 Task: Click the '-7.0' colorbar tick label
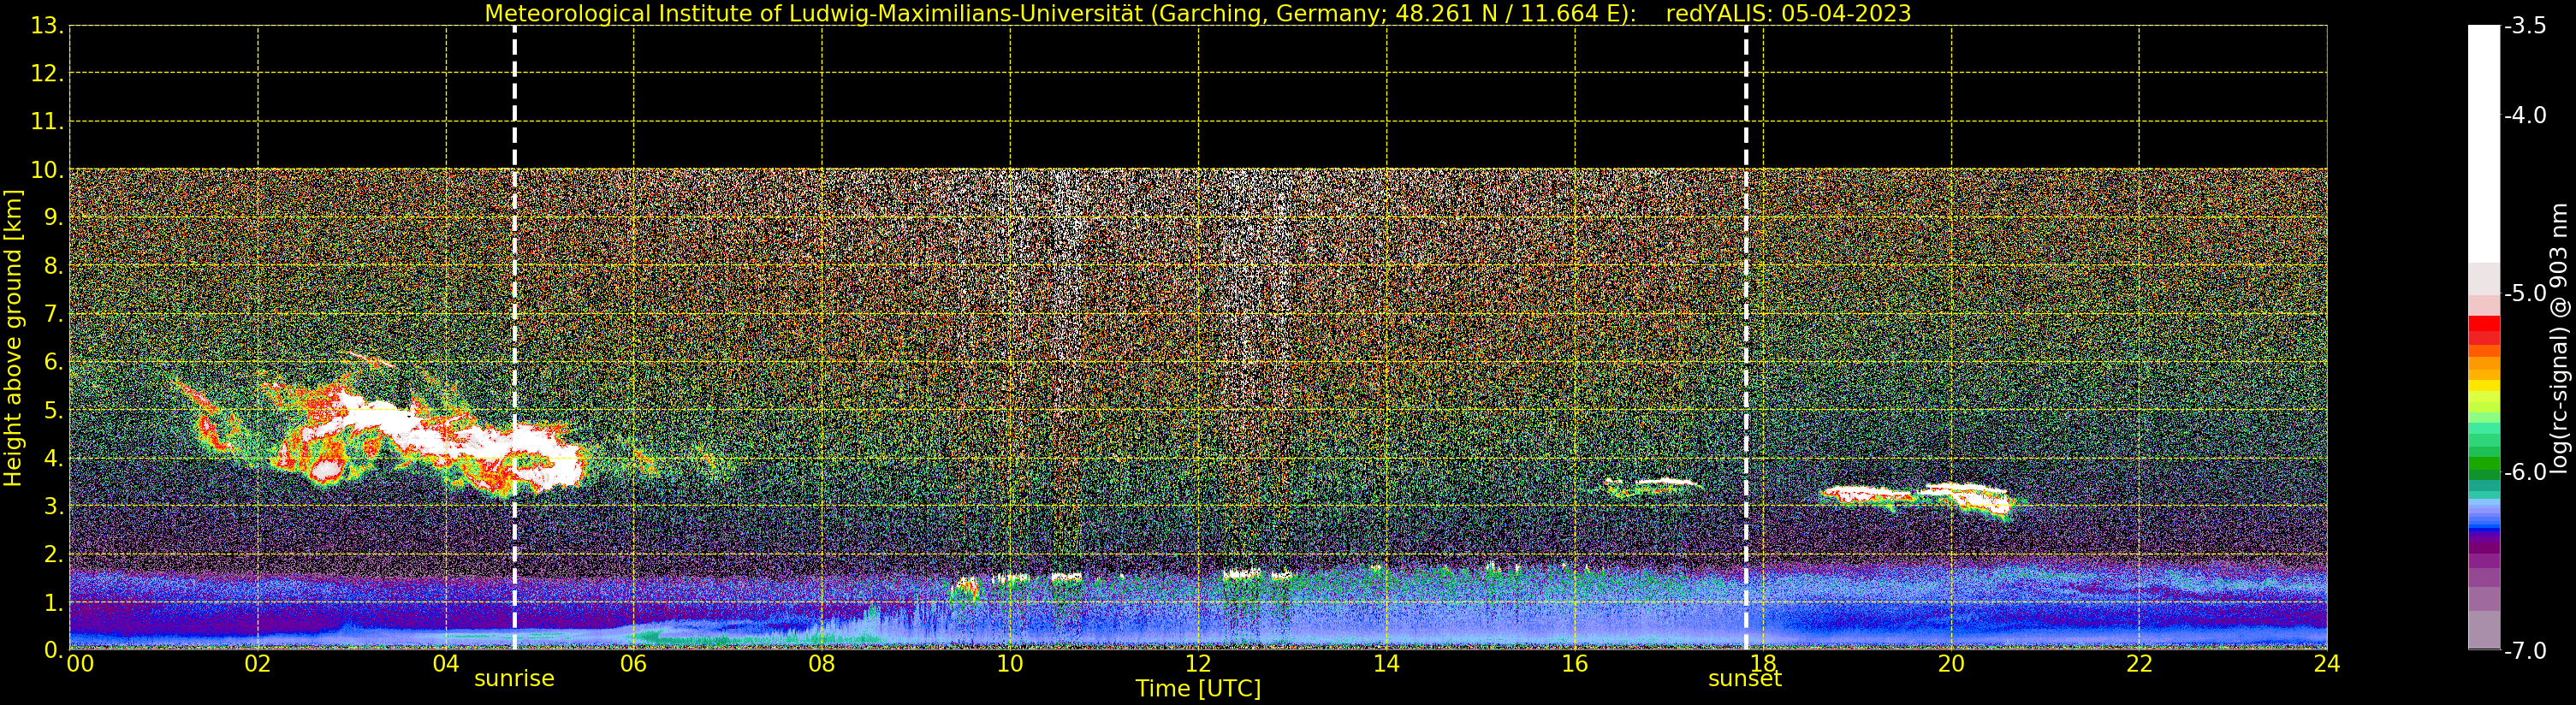coord(2526,651)
